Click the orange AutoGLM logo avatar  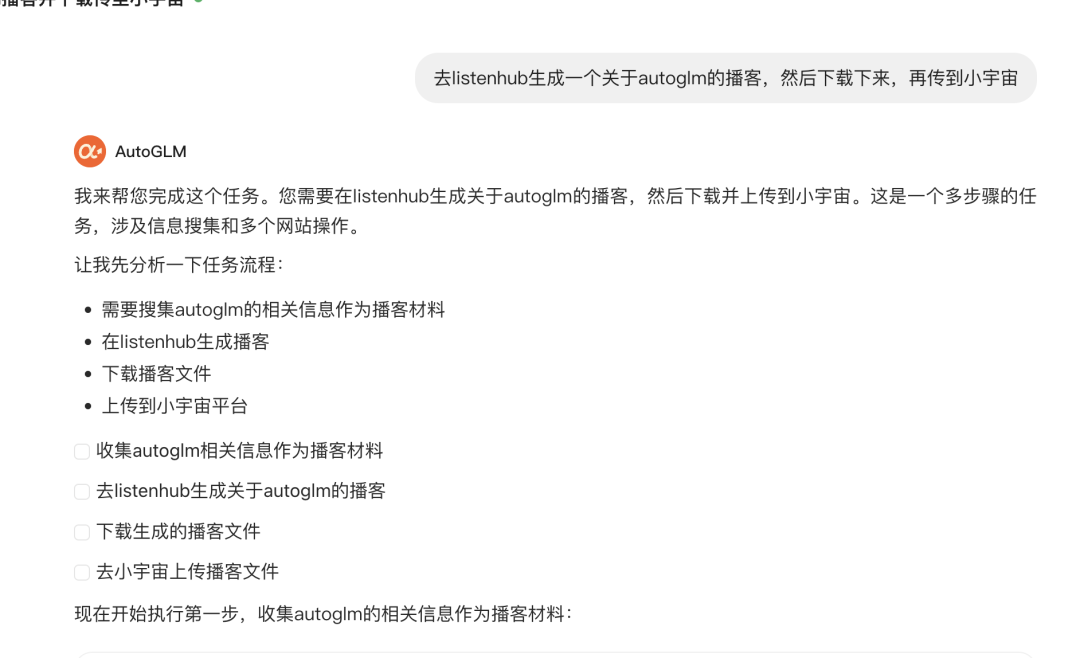point(90,151)
